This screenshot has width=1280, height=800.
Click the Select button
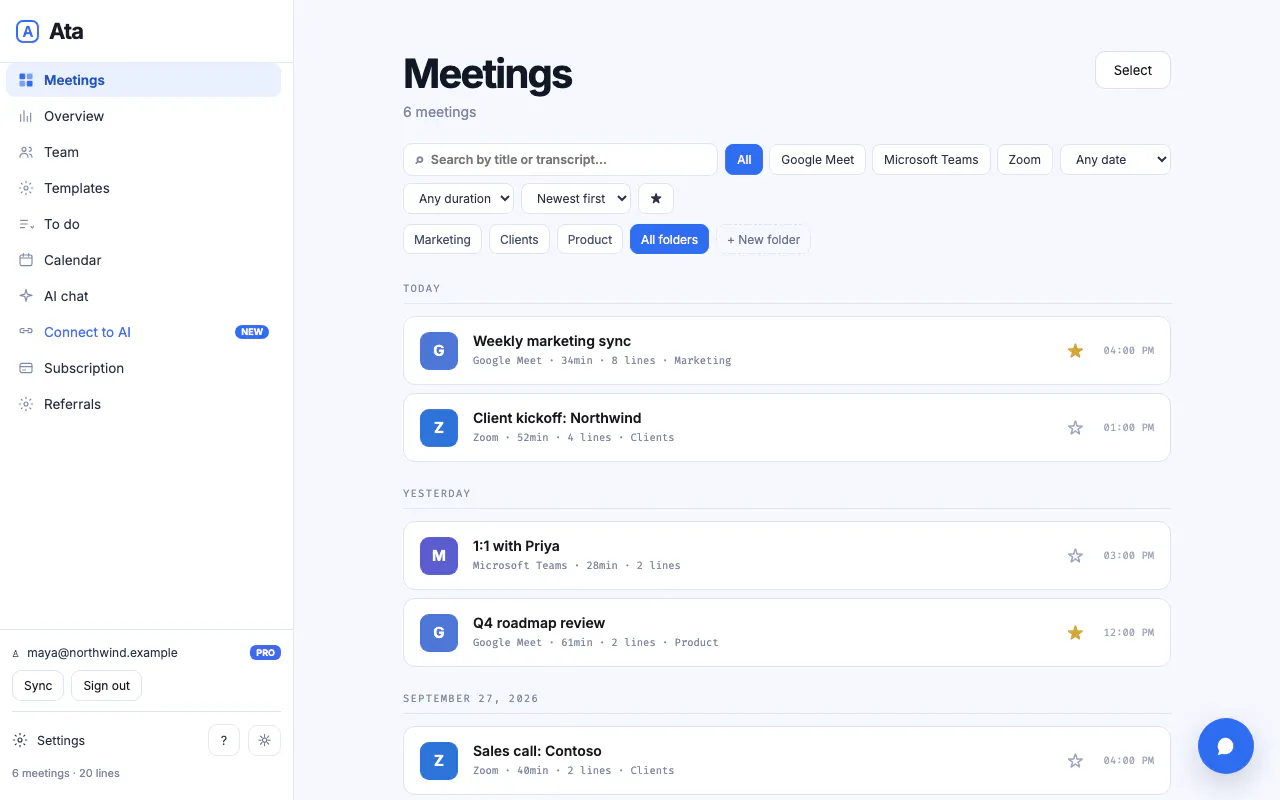tap(1133, 70)
